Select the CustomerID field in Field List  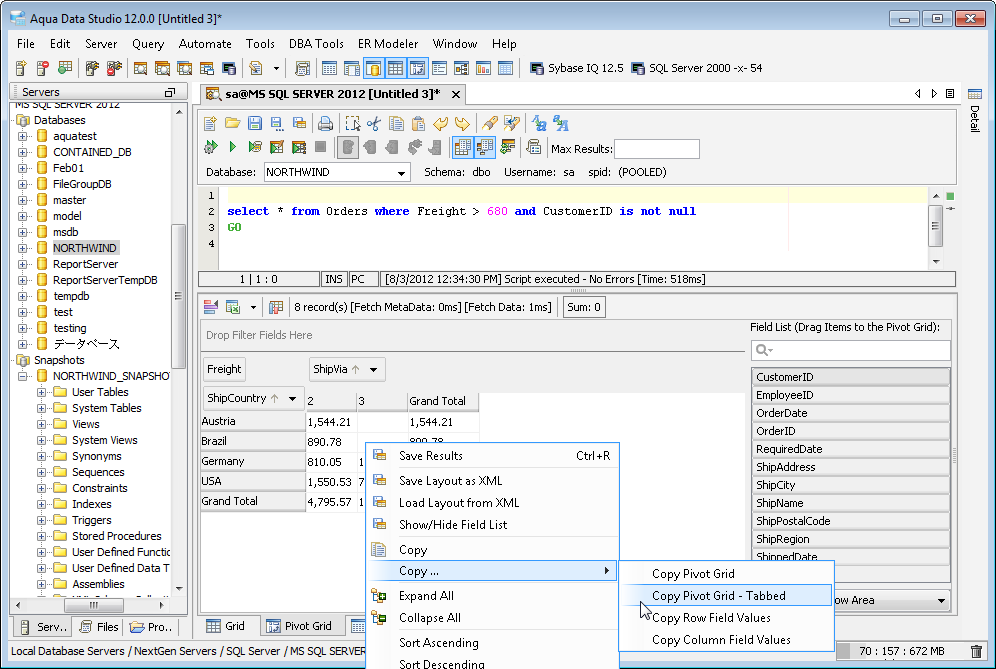coord(849,377)
